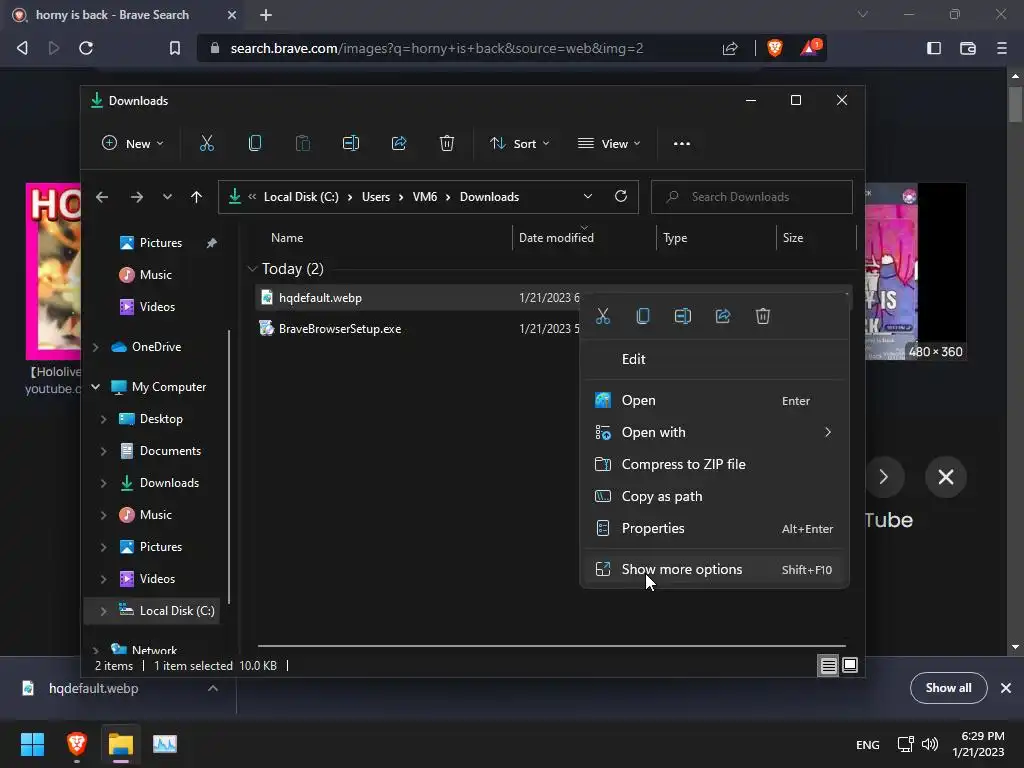Open pinned Pictures quick access

coord(161,243)
